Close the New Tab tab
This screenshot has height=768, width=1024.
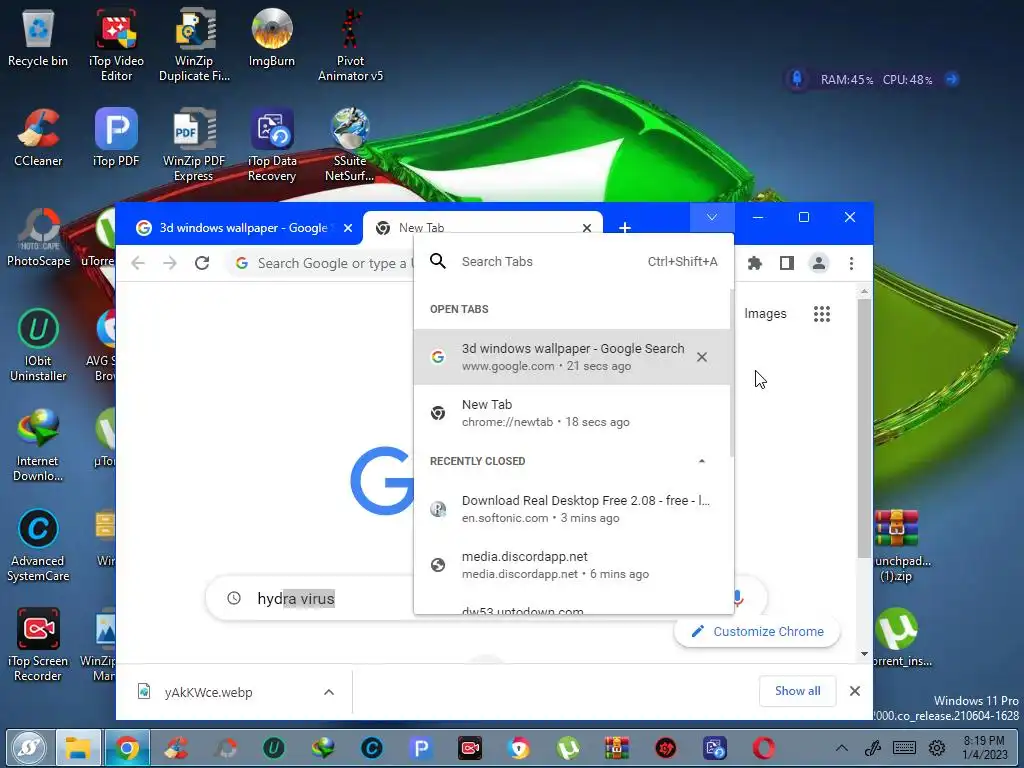586,228
